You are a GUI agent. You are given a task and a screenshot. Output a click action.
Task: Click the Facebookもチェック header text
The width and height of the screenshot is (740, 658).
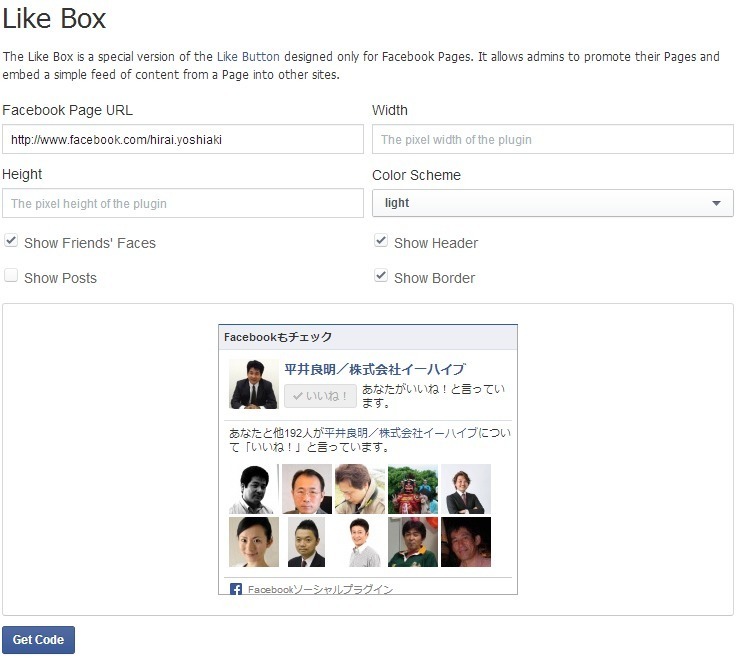pyautogui.click(x=278, y=337)
